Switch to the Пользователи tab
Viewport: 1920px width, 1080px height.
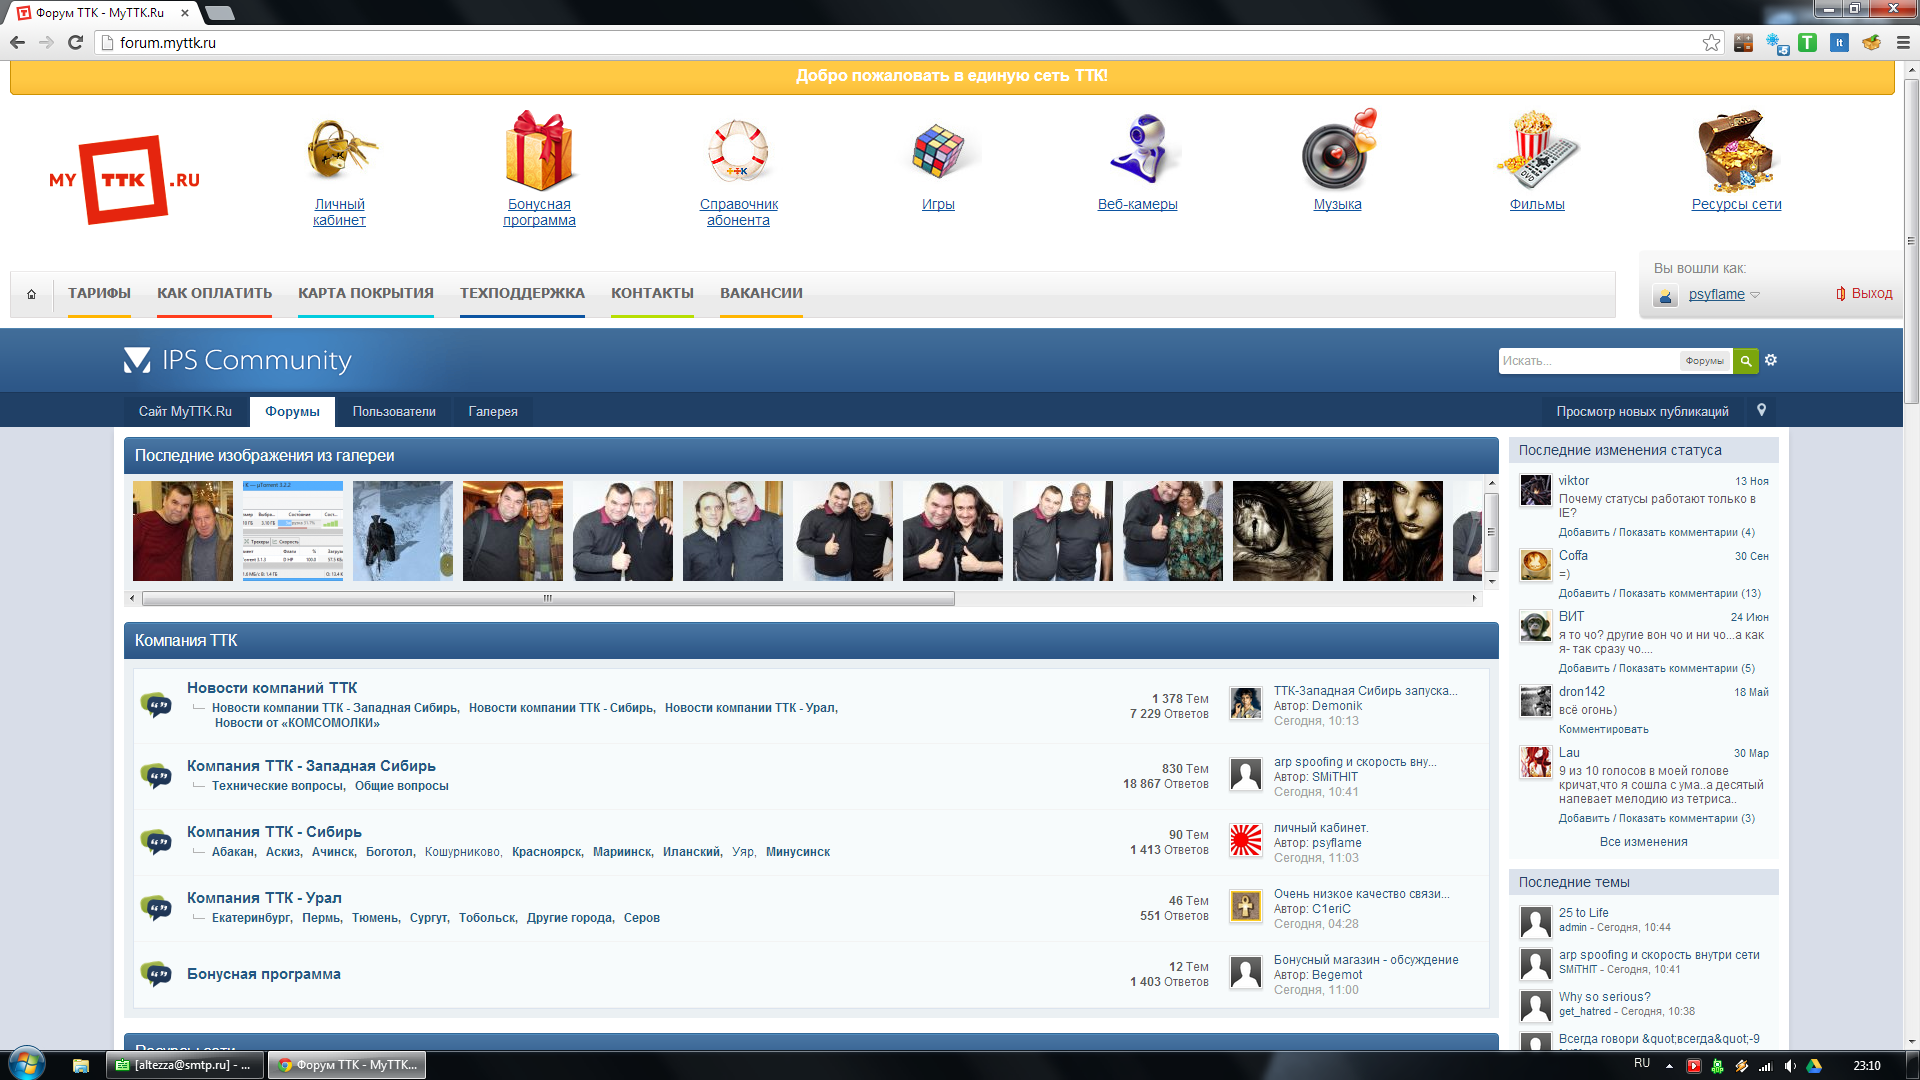click(x=394, y=411)
